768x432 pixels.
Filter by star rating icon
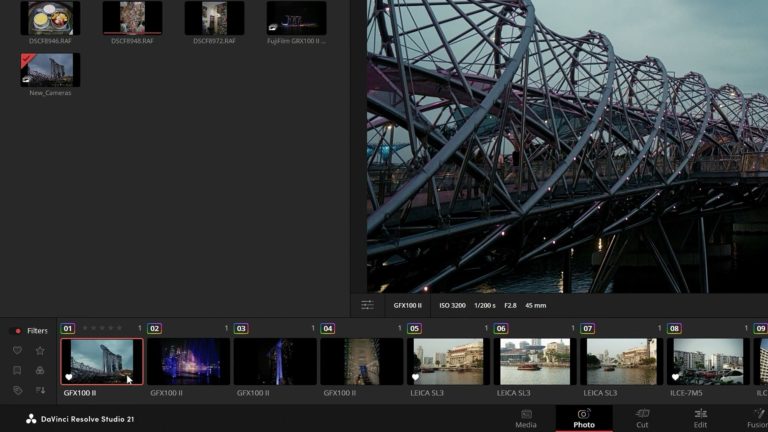coord(40,350)
